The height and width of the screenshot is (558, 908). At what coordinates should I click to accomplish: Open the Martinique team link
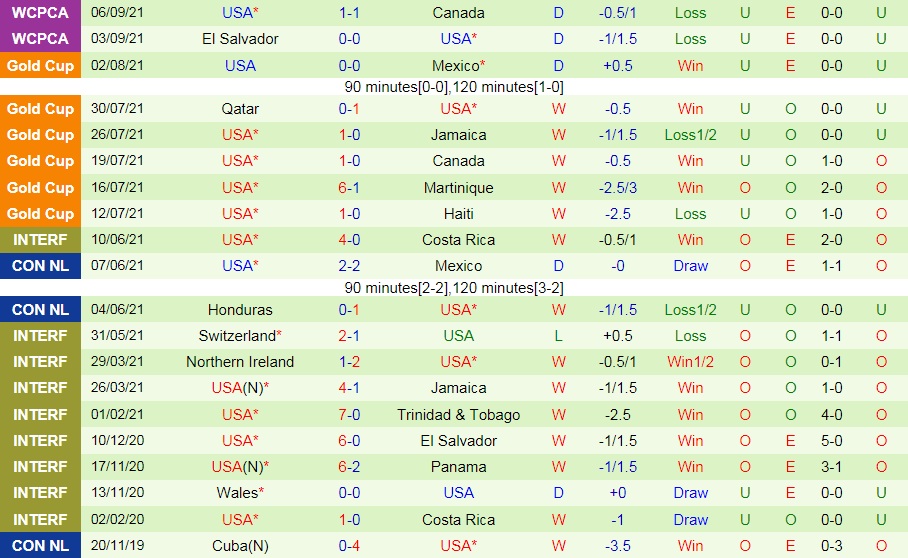(459, 187)
